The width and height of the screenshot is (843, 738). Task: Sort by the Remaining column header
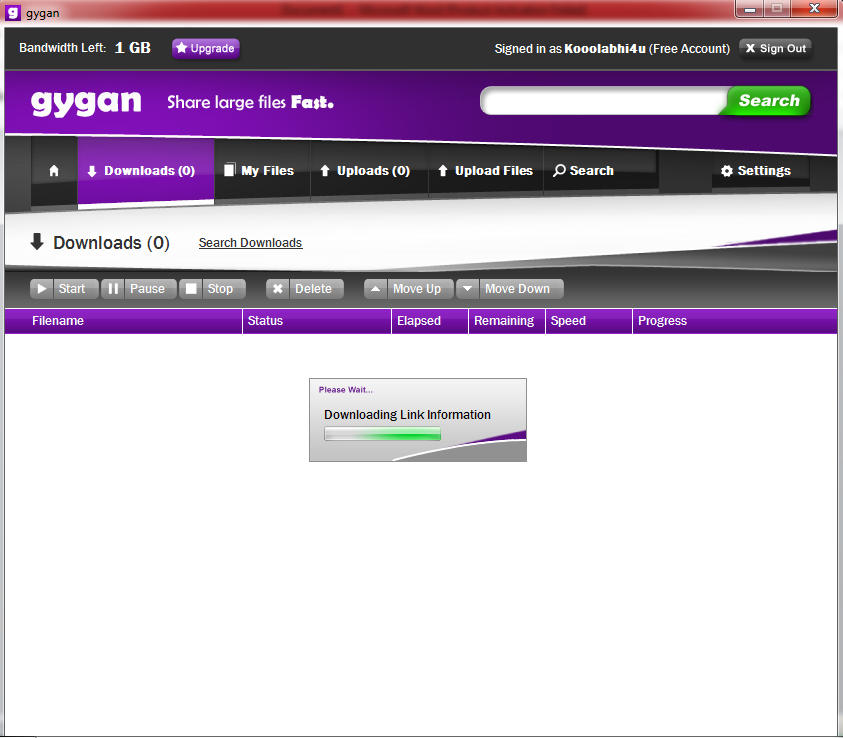coord(506,321)
